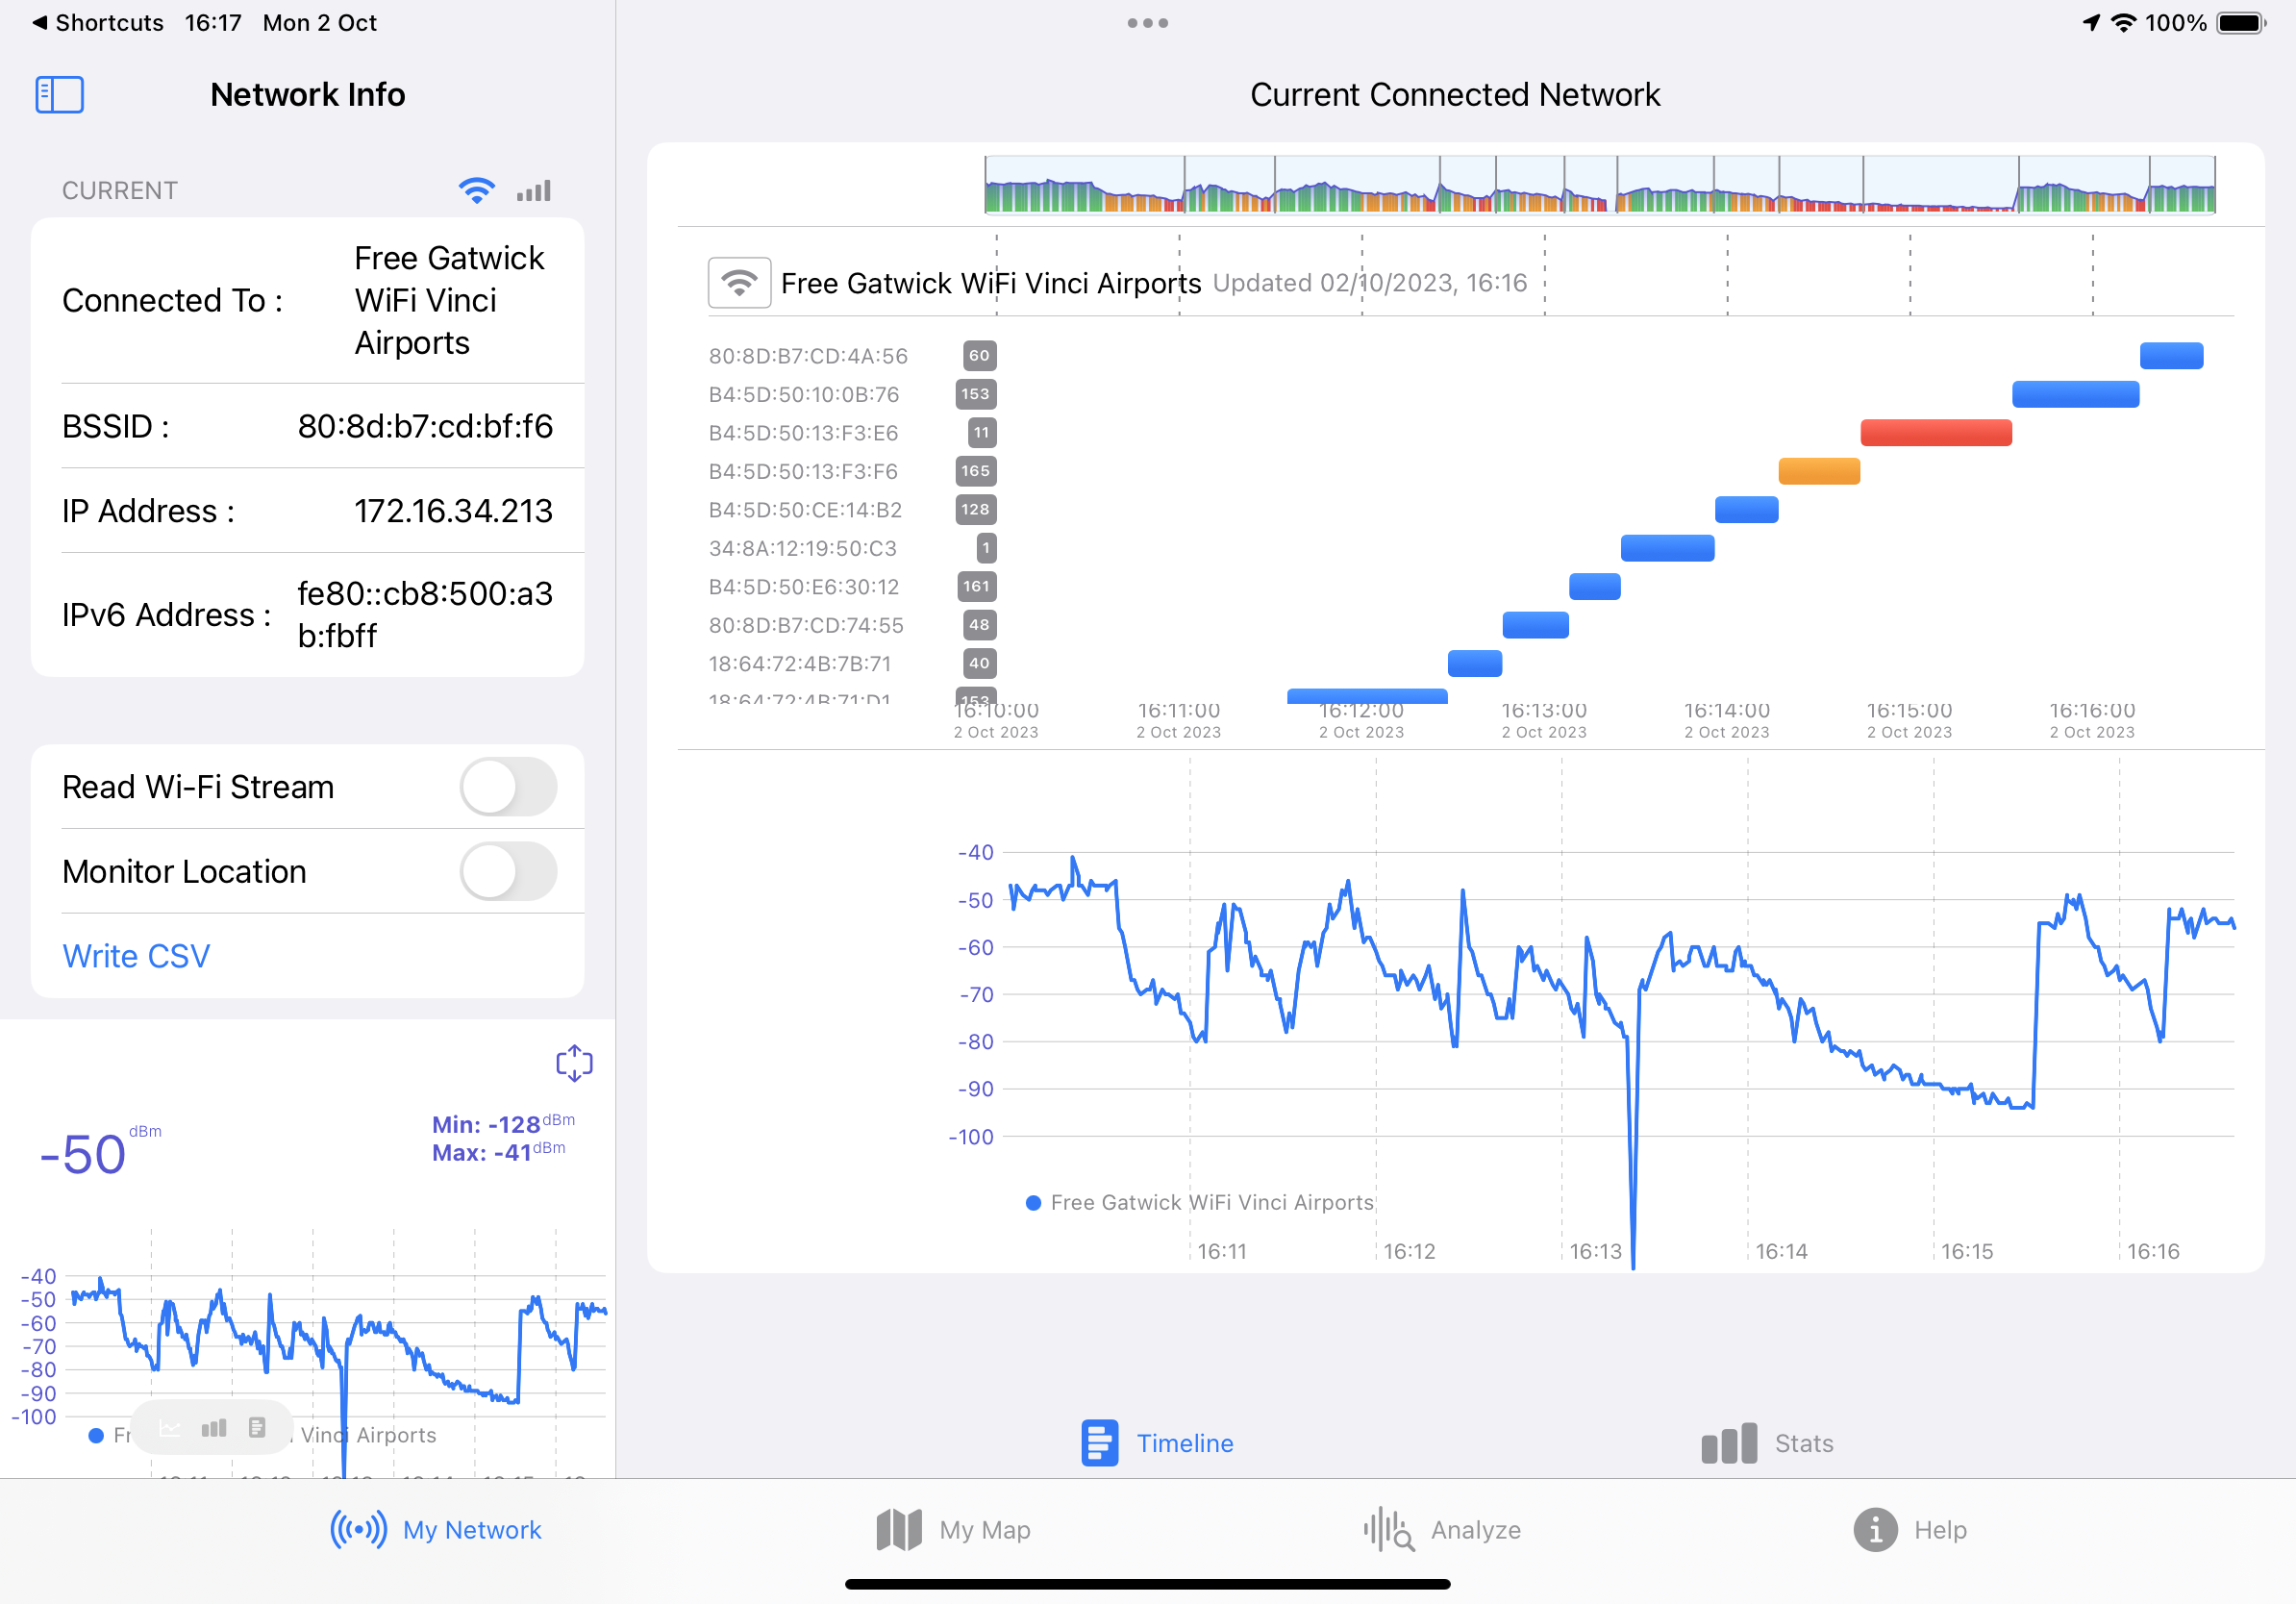Select BSSID row 80:8D:B7:CD:74:55
The height and width of the screenshot is (1604, 2296).
(x=806, y=625)
